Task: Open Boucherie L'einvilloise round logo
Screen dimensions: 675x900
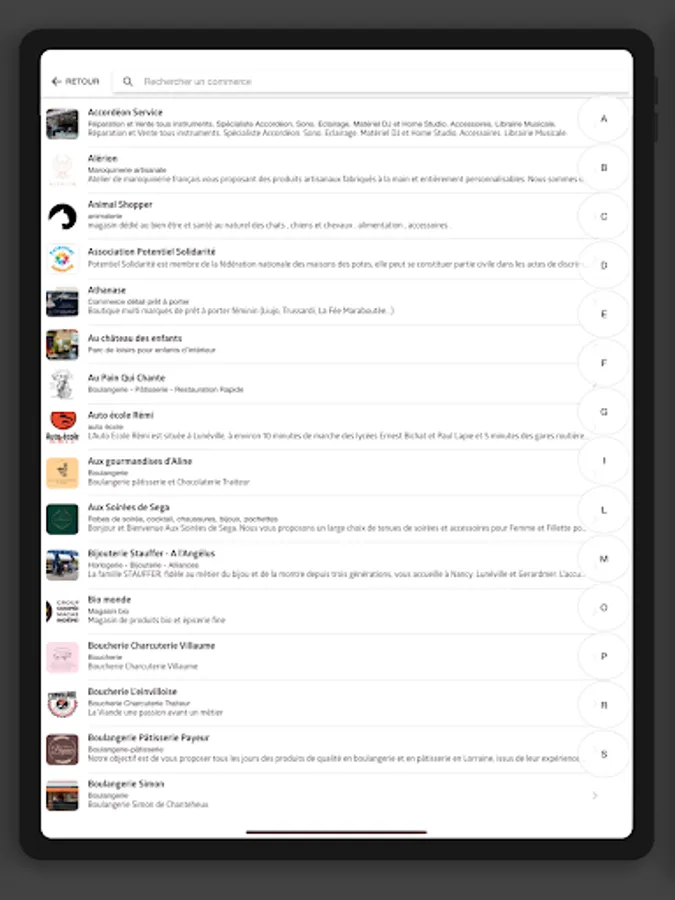Action: pyautogui.click(x=62, y=703)
